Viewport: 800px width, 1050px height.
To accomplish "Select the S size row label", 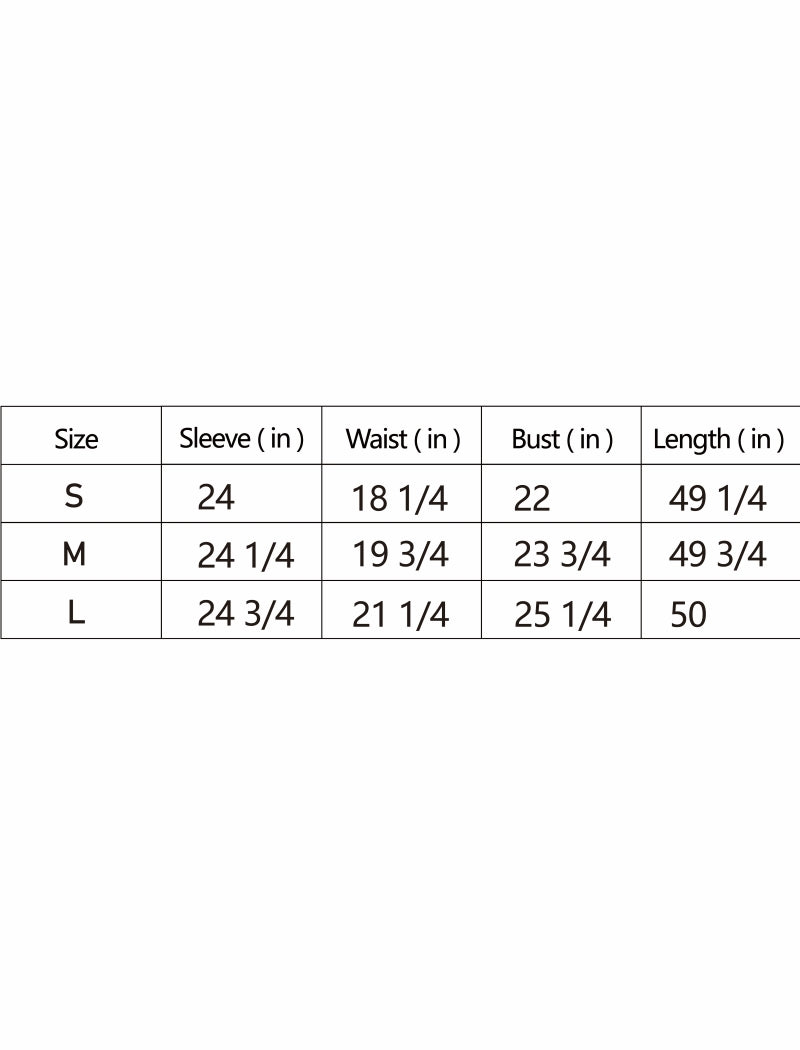I will 74,496.
